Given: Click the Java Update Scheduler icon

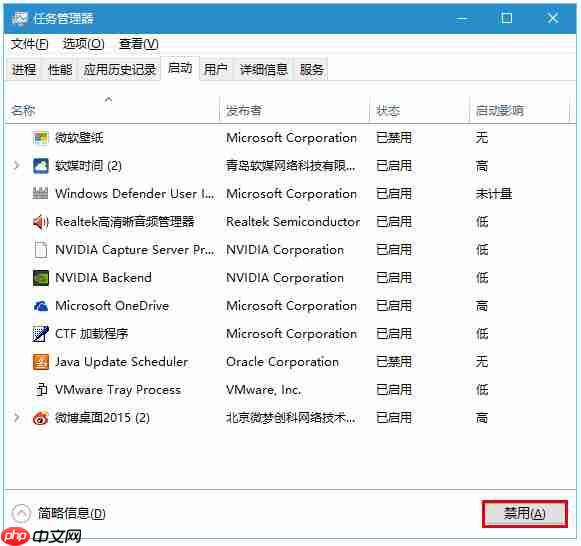Looking at the screenshot, I should pos(40,362).
